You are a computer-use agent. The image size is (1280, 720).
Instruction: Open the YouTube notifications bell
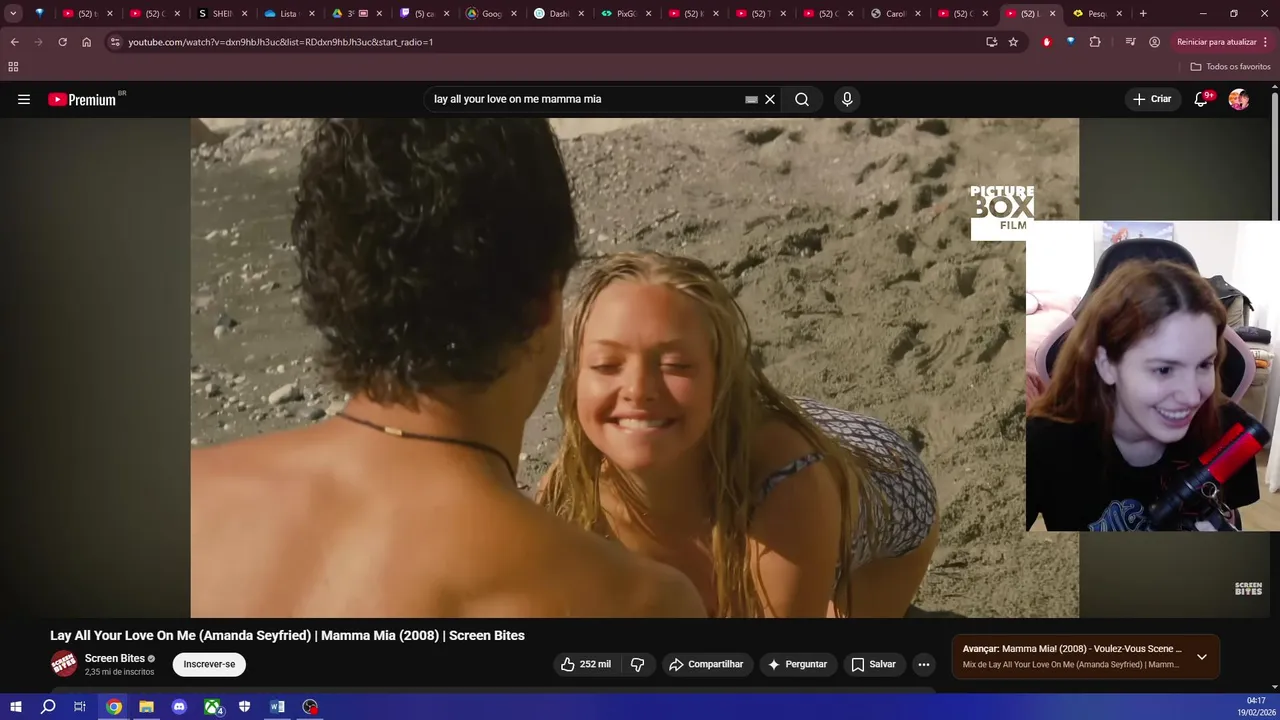tap(1201, 99)
